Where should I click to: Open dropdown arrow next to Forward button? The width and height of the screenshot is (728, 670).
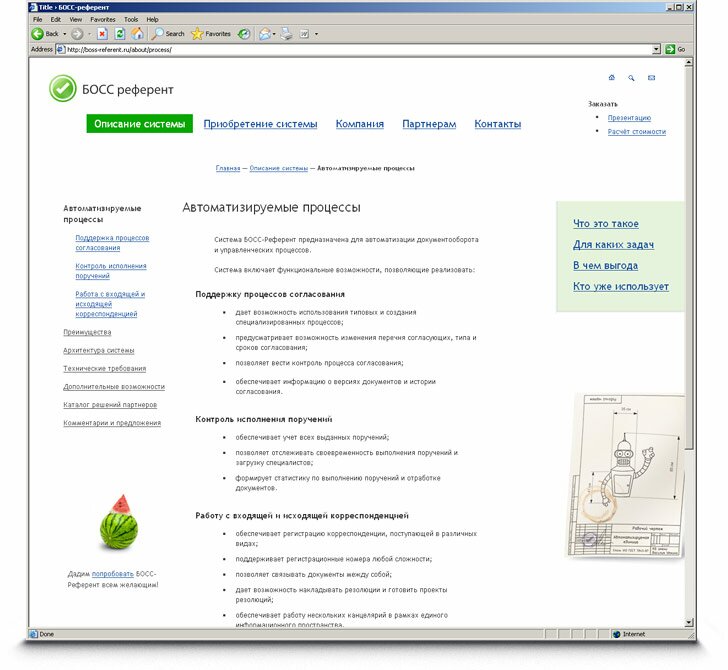click(89, 34)
